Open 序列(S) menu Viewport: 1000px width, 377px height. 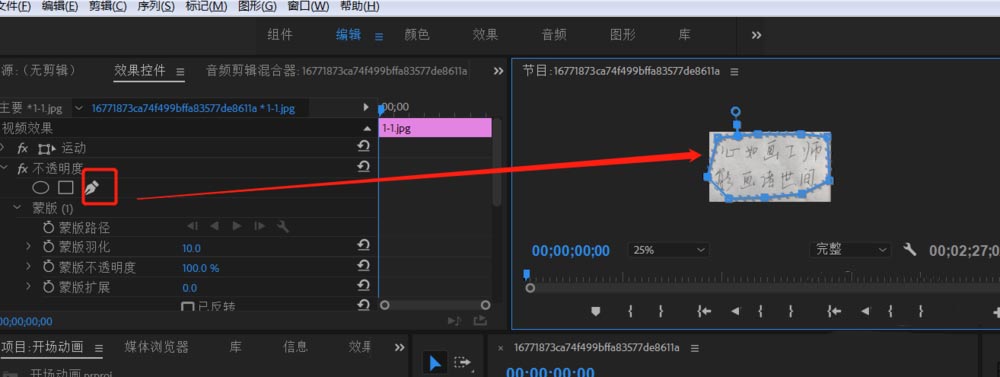click(x=156, y=6)
